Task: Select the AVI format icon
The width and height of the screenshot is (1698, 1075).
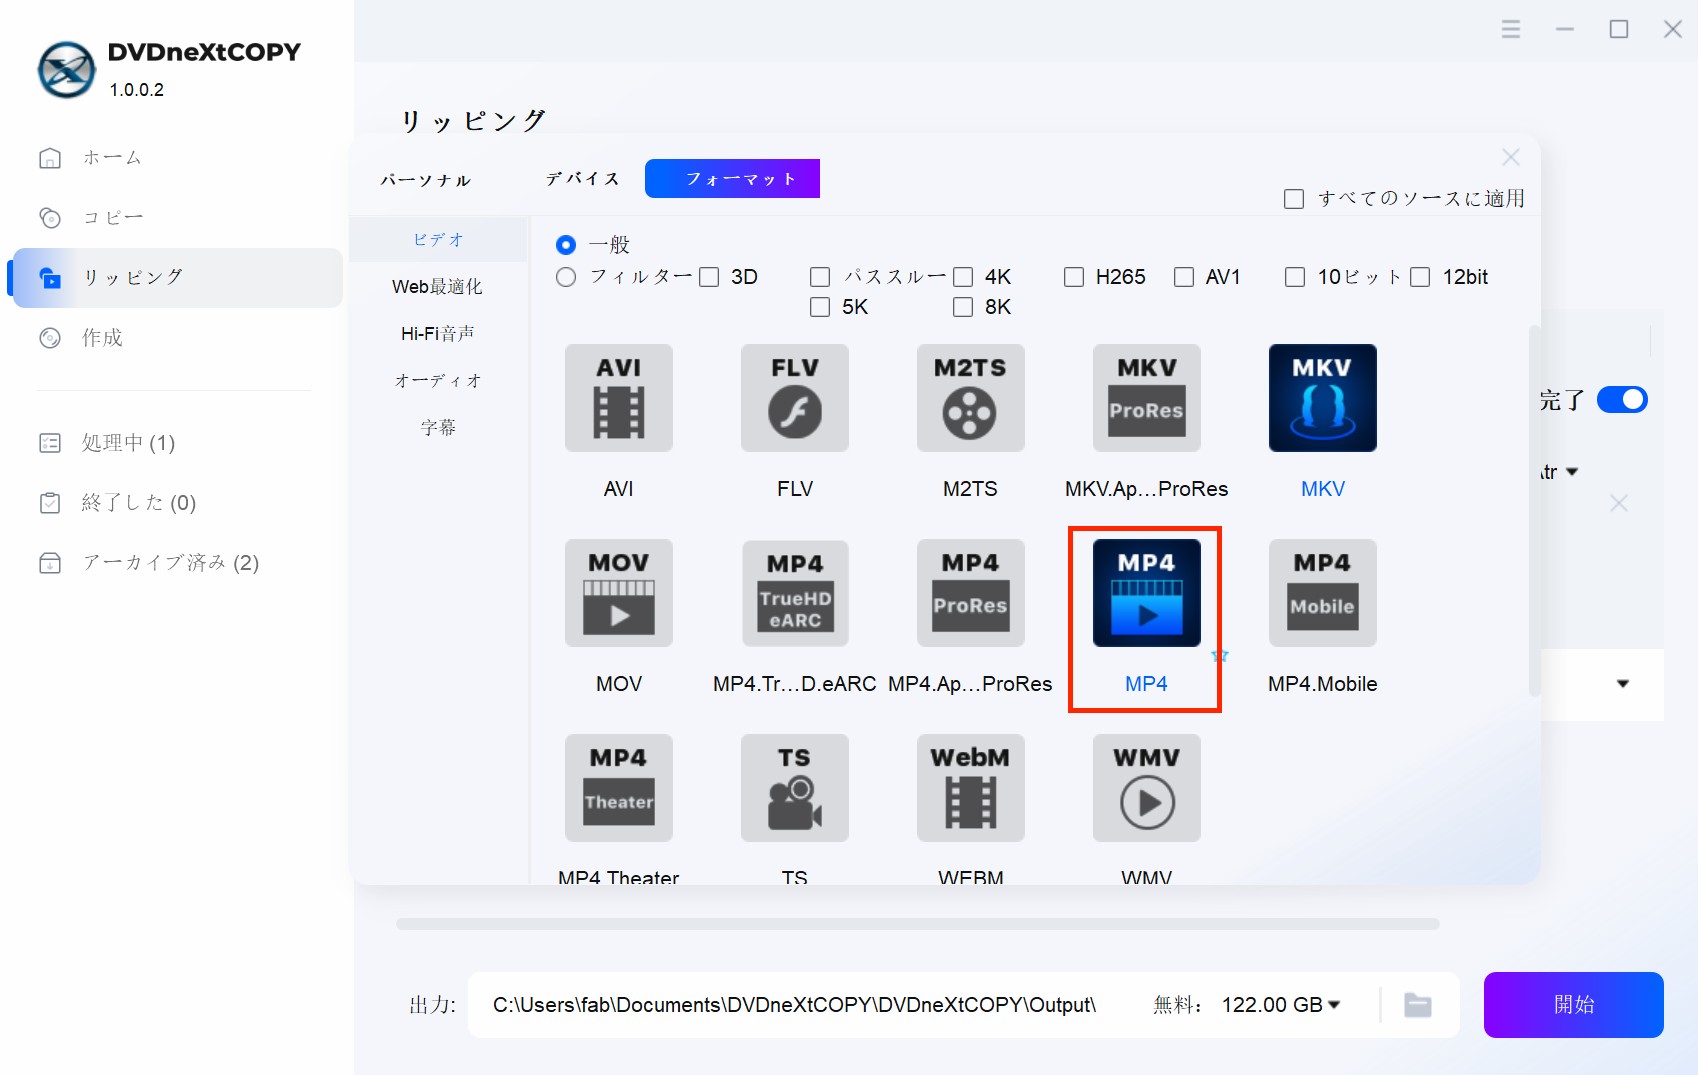Action: 618,398
